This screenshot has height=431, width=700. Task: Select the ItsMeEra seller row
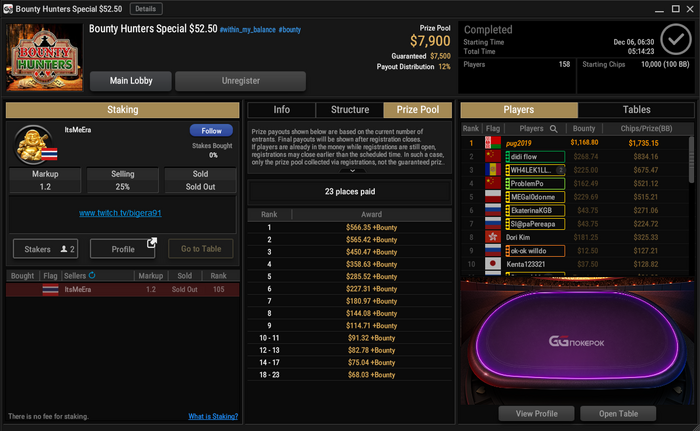pyautogui.click(x=123, y=289)
